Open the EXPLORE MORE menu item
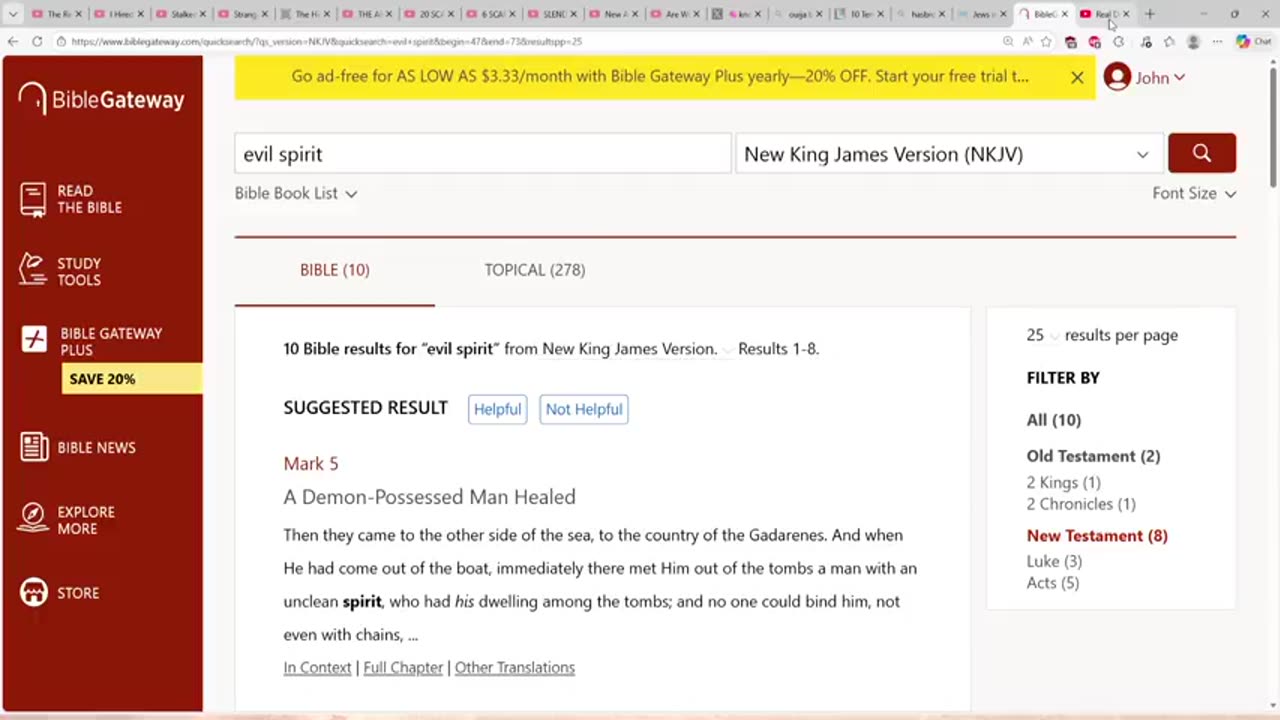 [x=86, y=520]
